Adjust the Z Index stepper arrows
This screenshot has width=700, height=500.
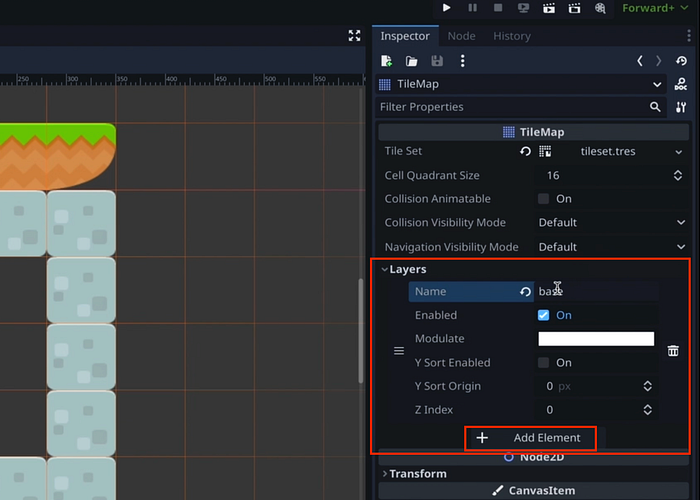[x=647, y=410]
